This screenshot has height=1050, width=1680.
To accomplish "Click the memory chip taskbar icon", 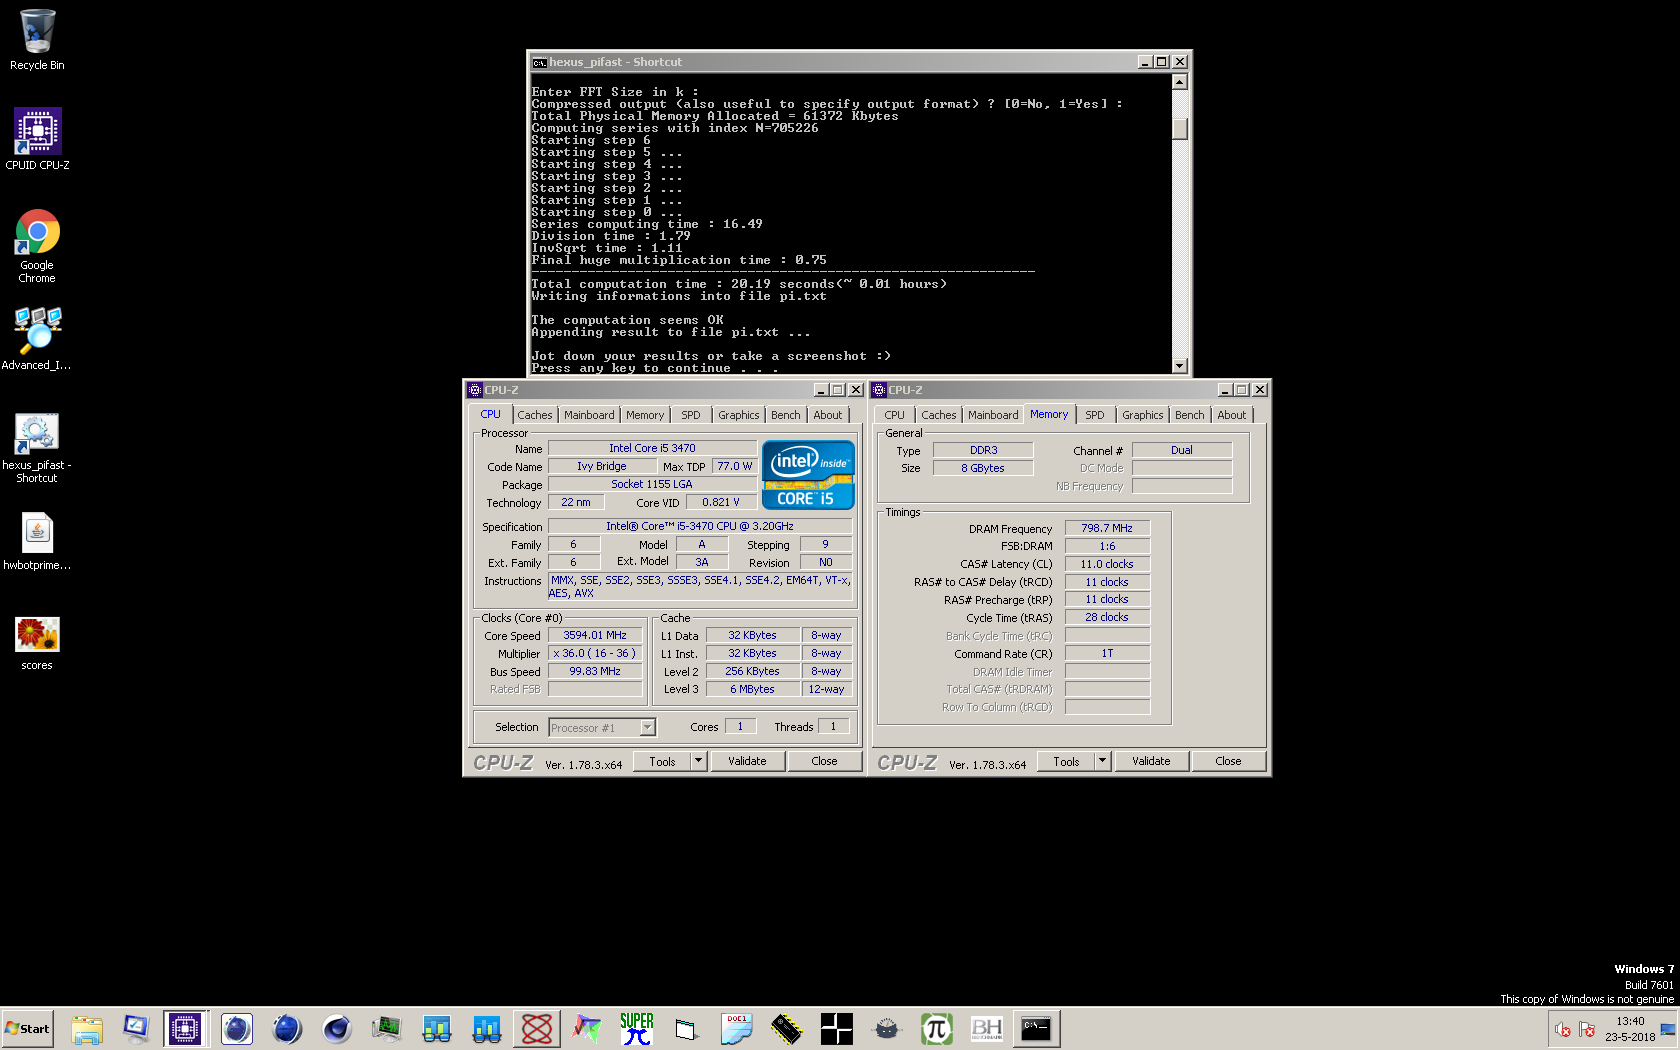I will click(x=787, y=1028).
